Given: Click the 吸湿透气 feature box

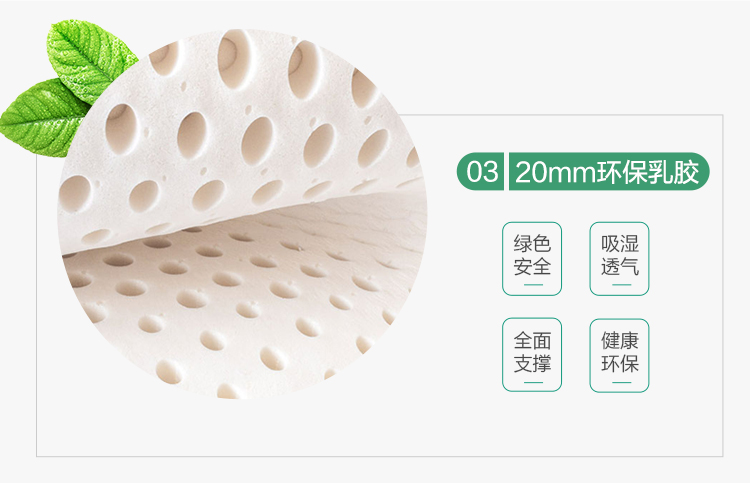Looking at the screenshot, I should pyautogui.click(x=619, y=259).
